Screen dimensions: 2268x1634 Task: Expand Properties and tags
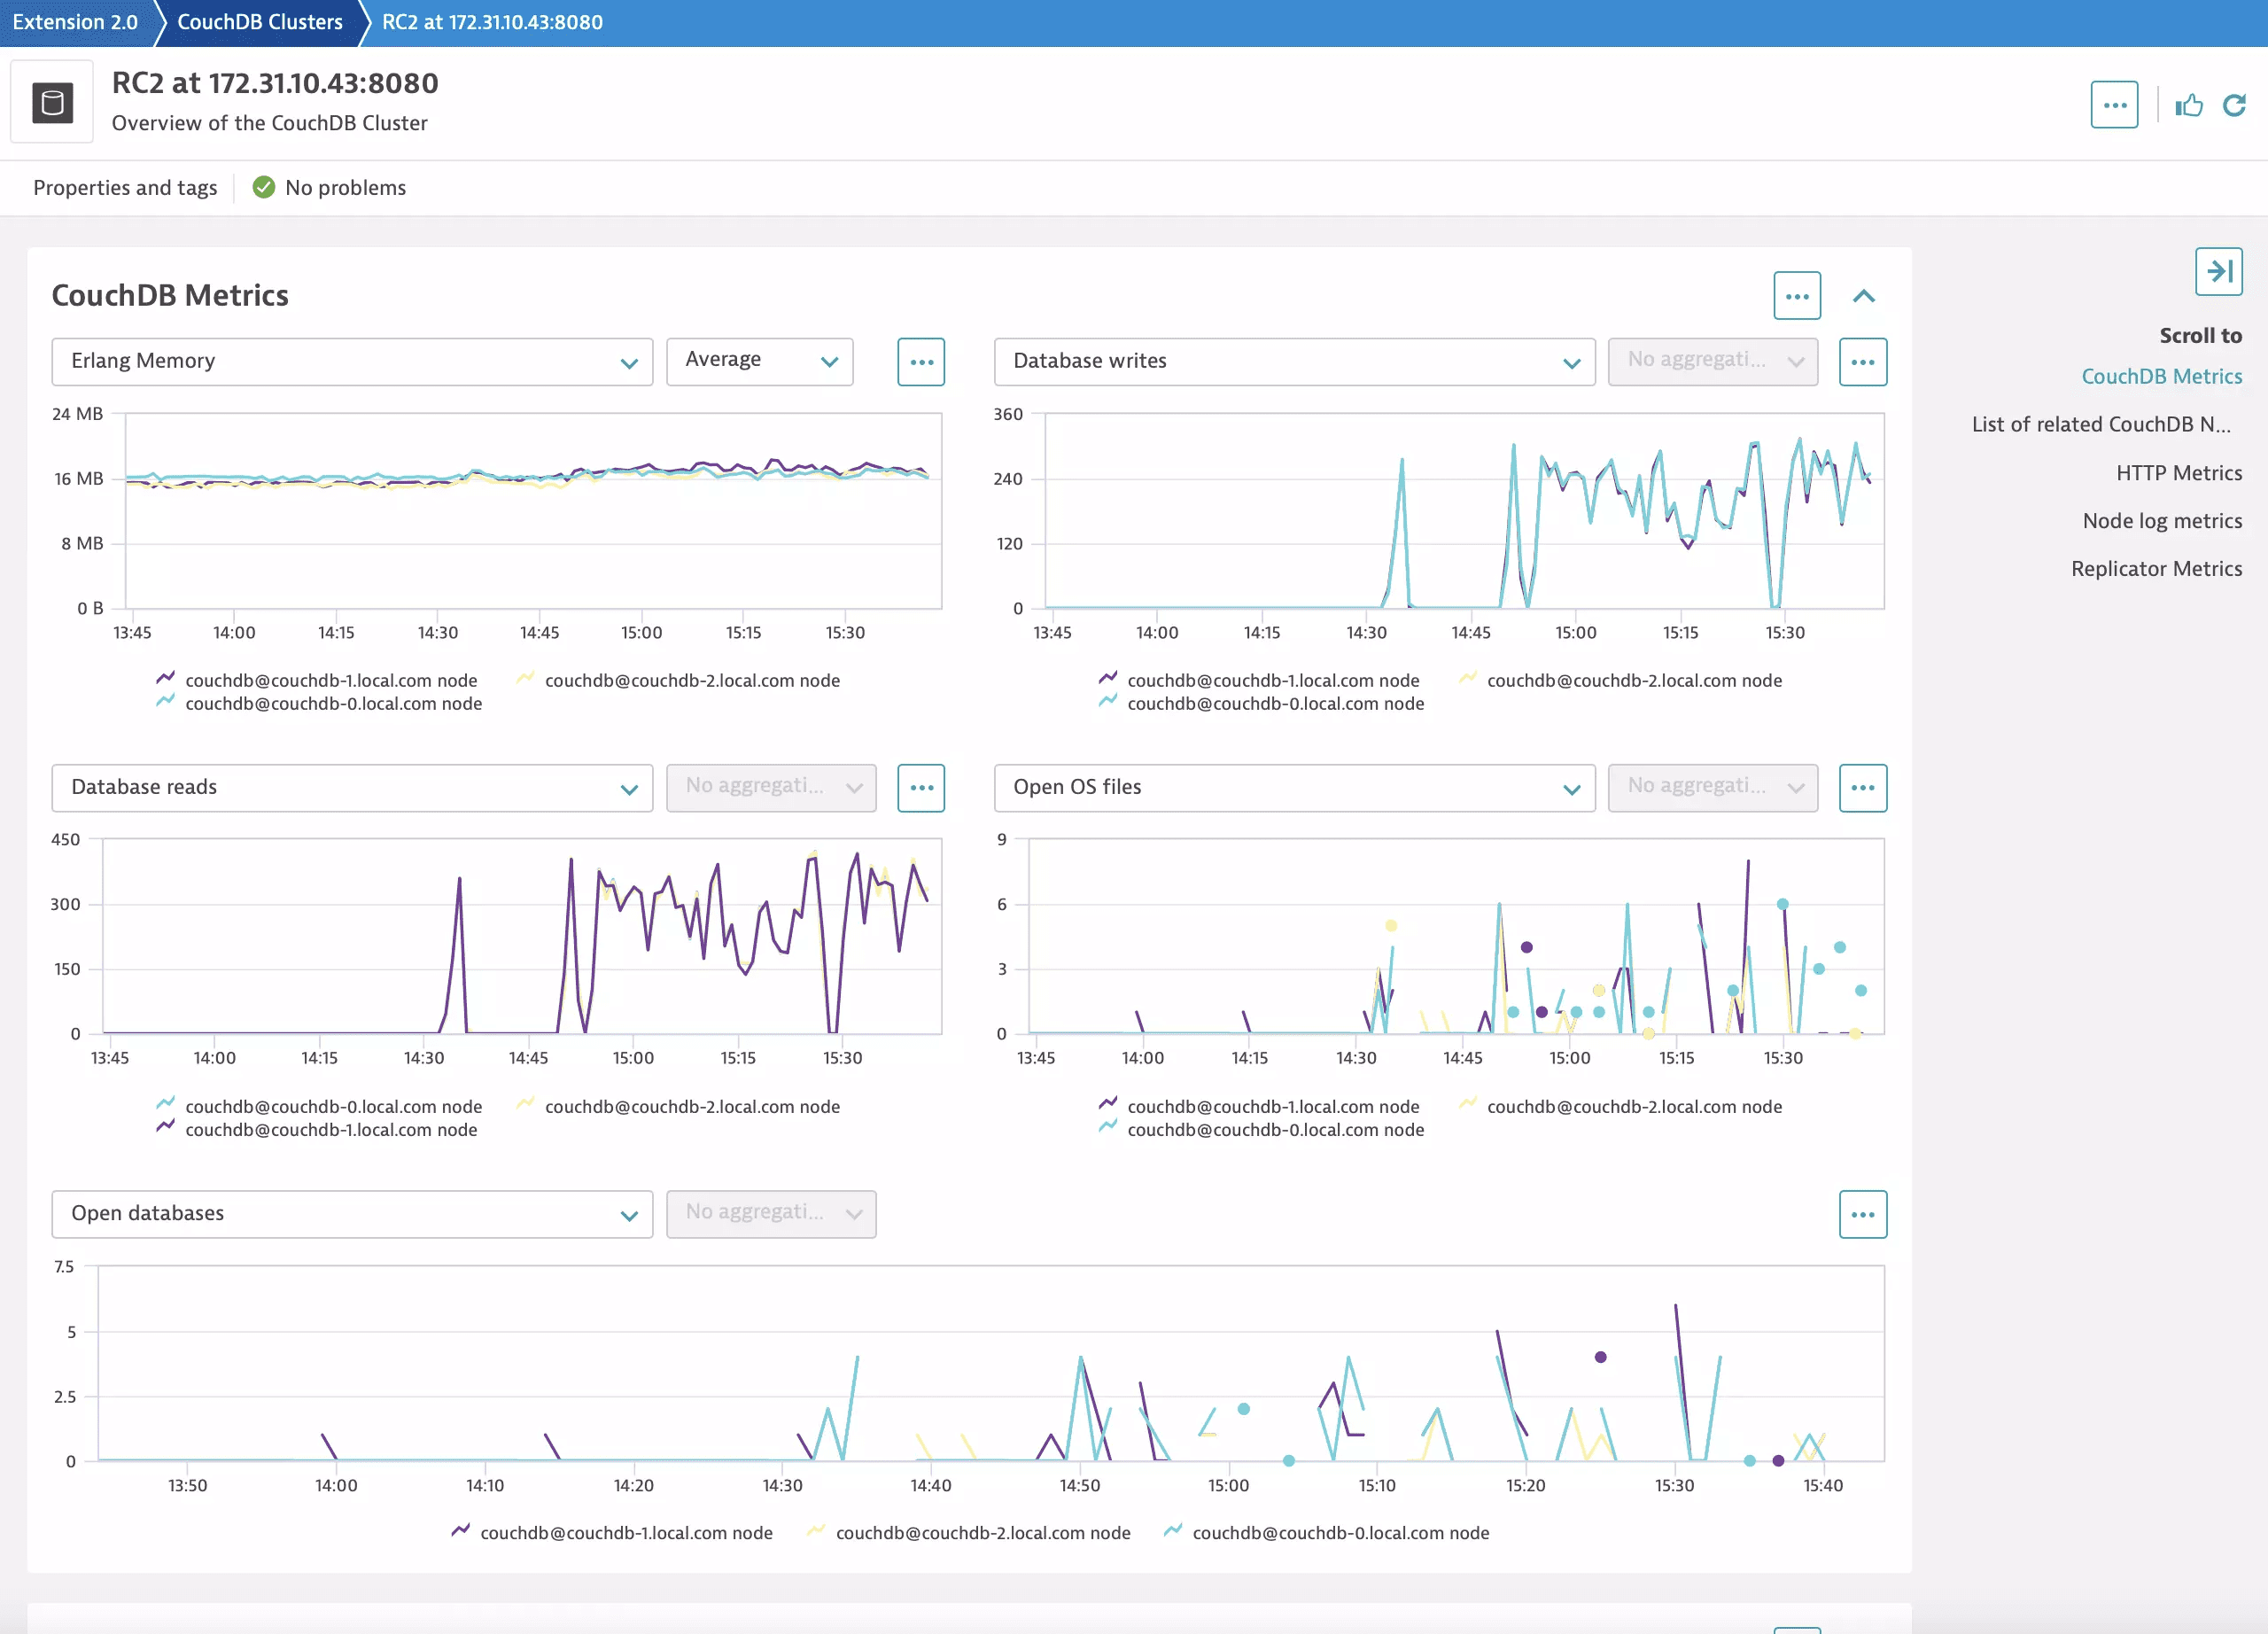click(125, 188)
